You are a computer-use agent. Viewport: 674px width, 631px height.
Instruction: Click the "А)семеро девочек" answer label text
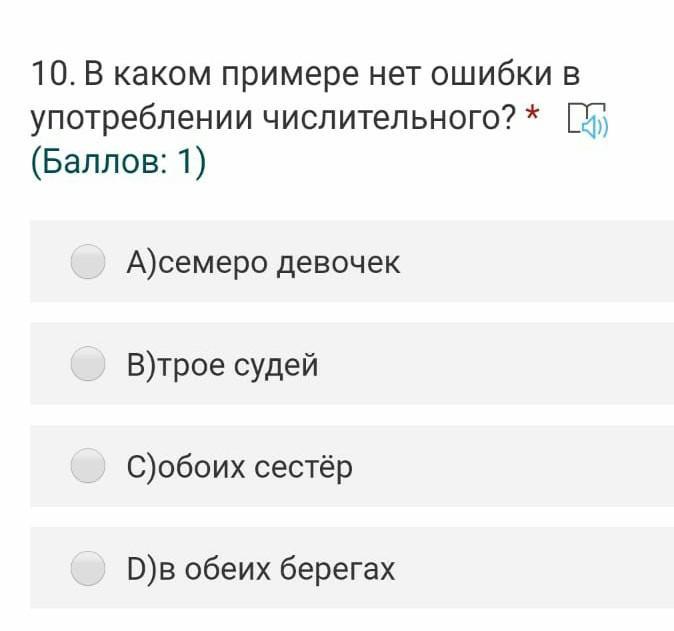click(x=263, y=263)
